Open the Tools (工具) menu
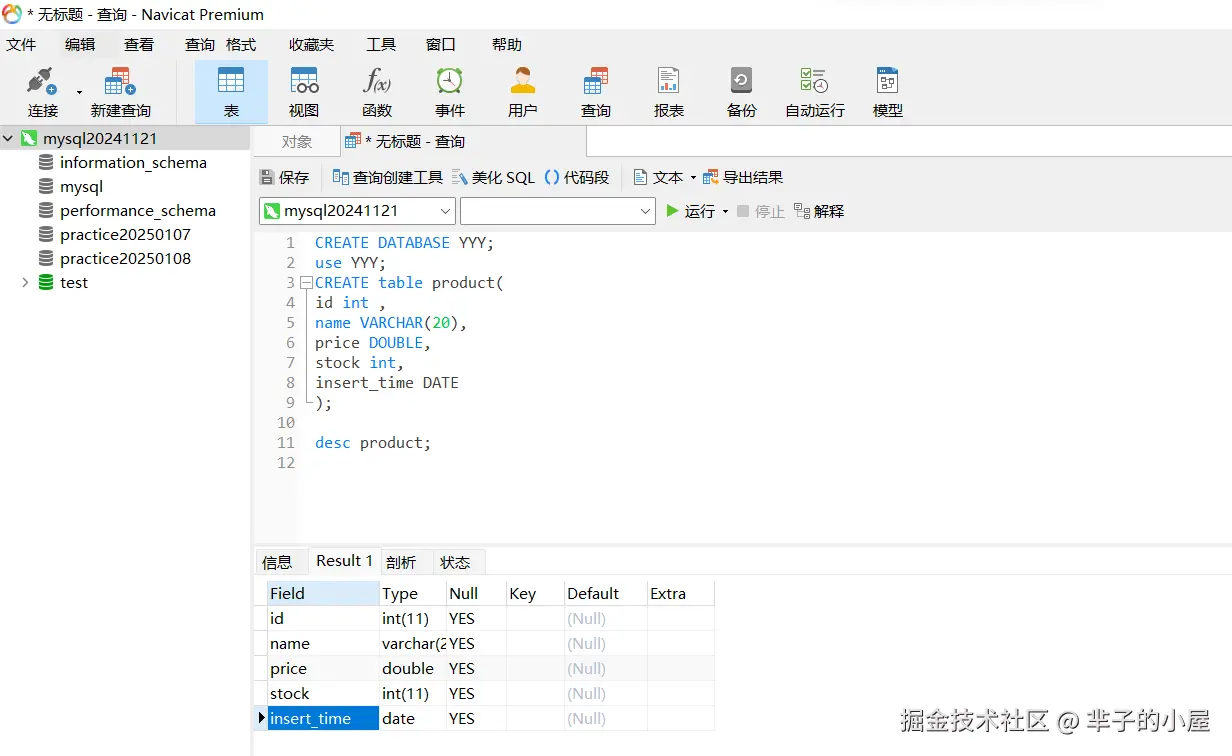This screenshot has width=1232, height=756. 381,44
